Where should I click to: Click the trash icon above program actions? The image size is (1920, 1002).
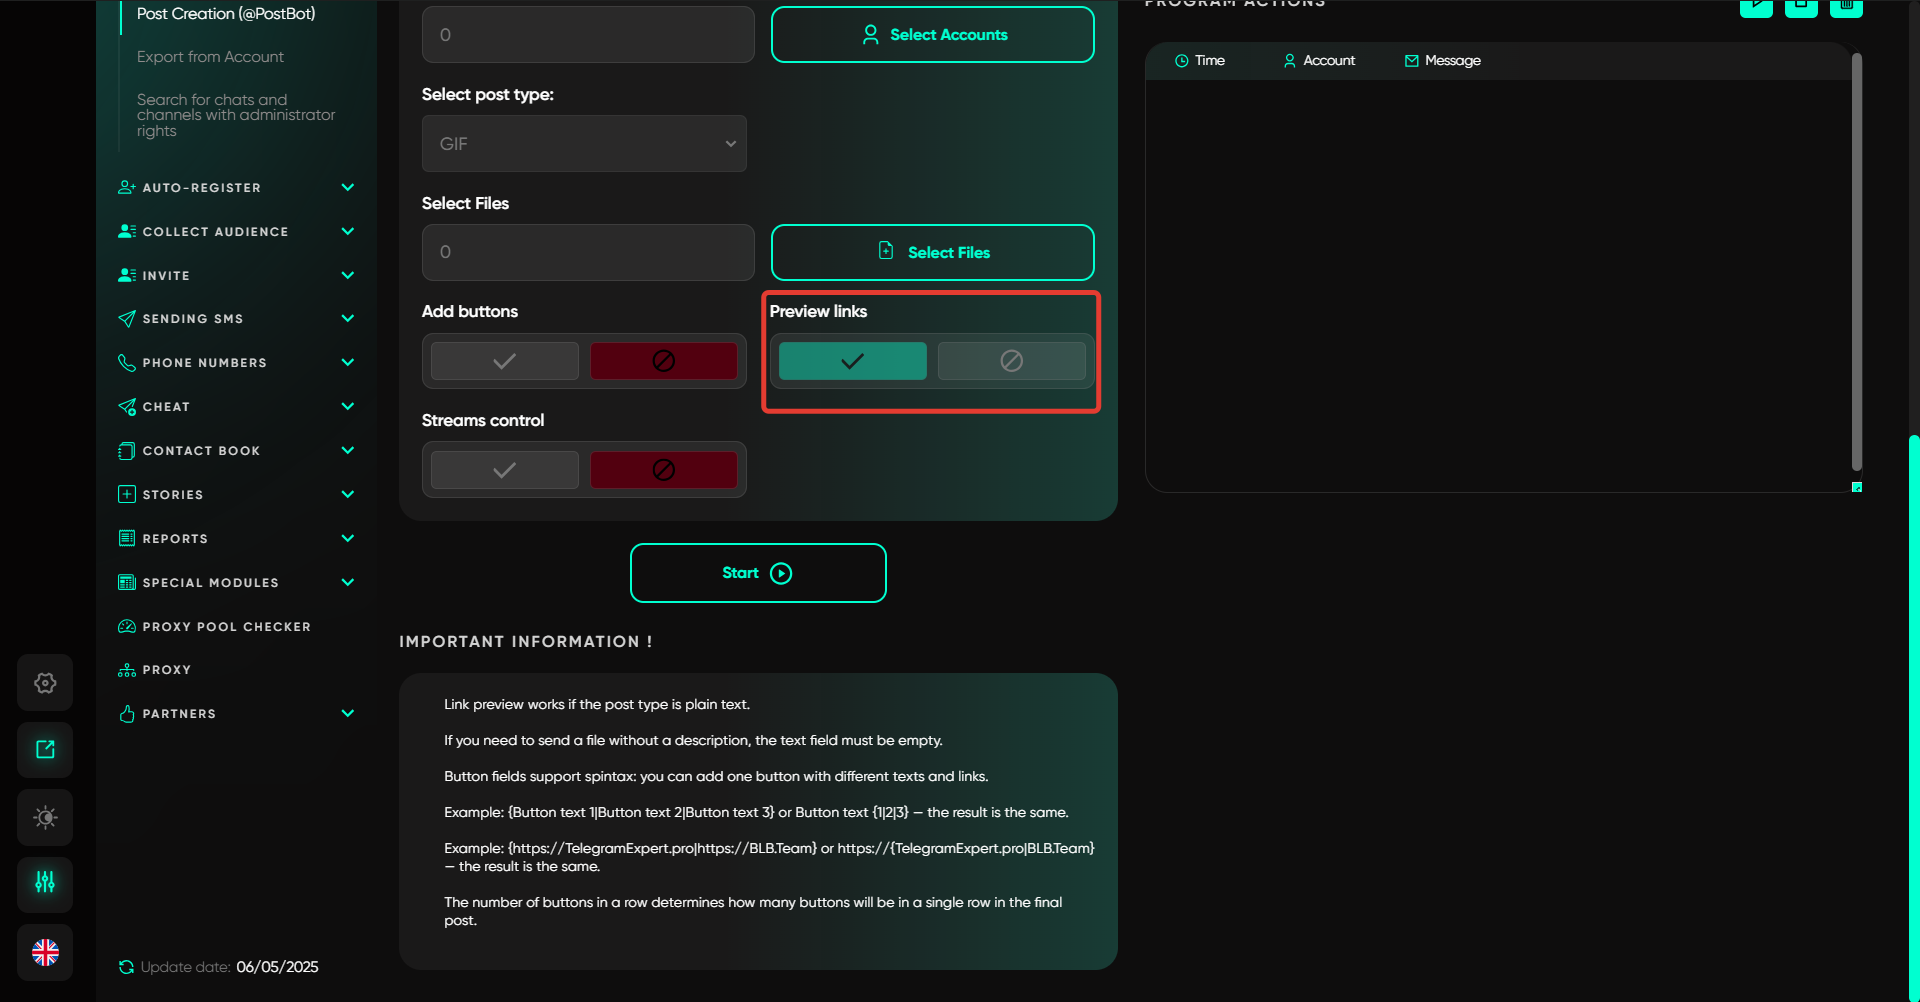pyautogui.click(x=1846, y=6)
